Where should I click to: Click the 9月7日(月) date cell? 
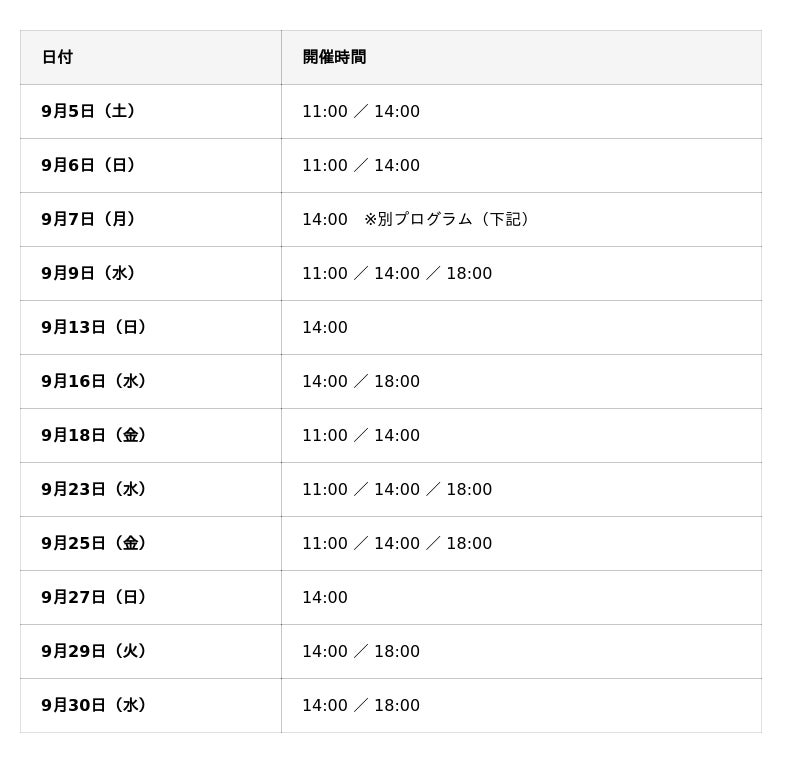coord(151,219)
